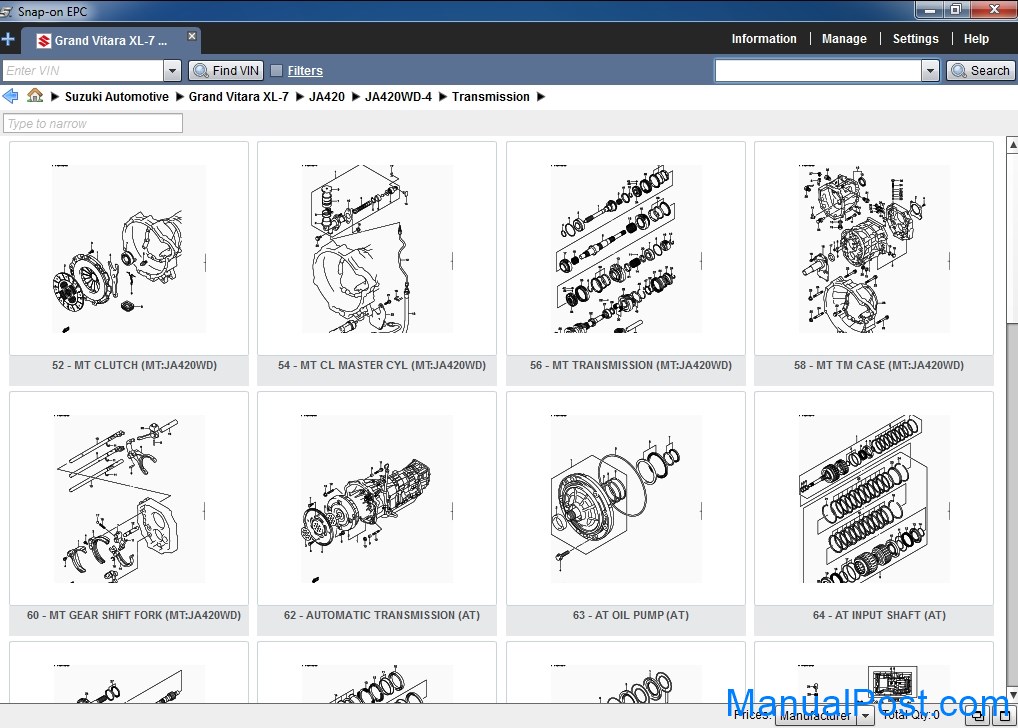Image resolution: width=1018 pixels, height=728 pixels.
Task: Open 56 - MT TRANSMISSION diagram
Action: [626, 249]
